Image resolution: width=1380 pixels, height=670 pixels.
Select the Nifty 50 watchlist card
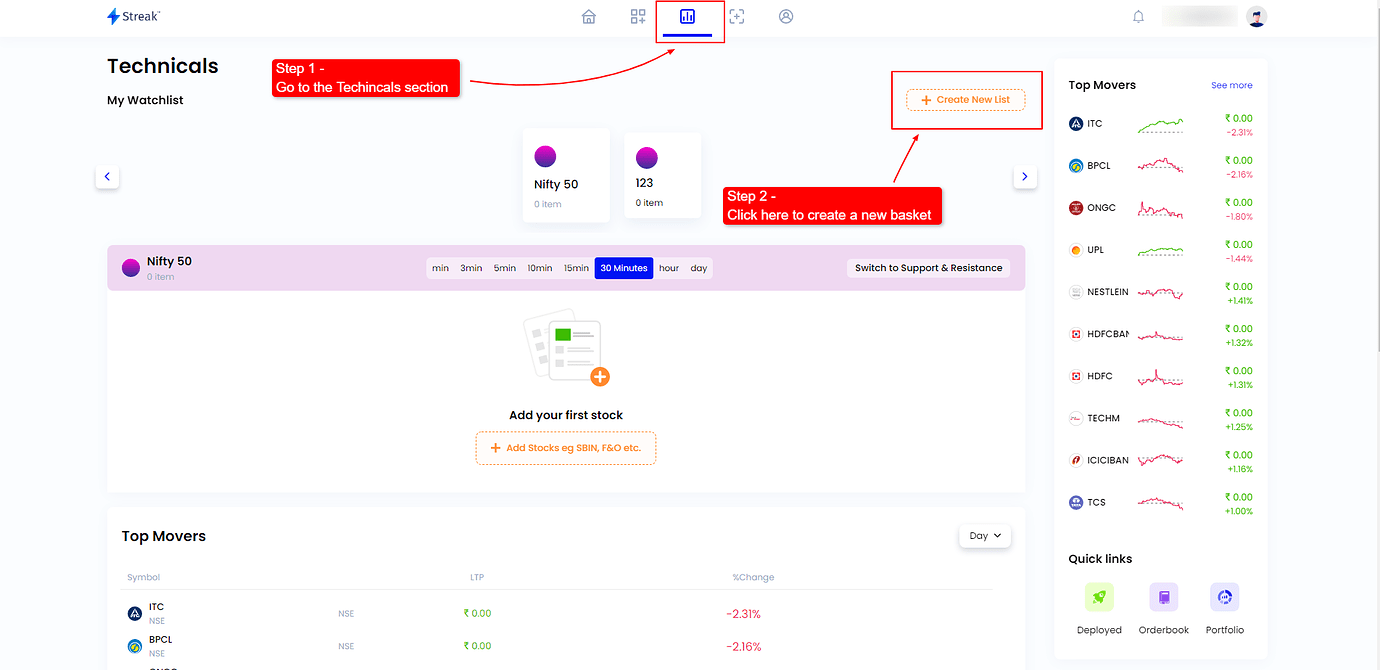tap(566, 175)
